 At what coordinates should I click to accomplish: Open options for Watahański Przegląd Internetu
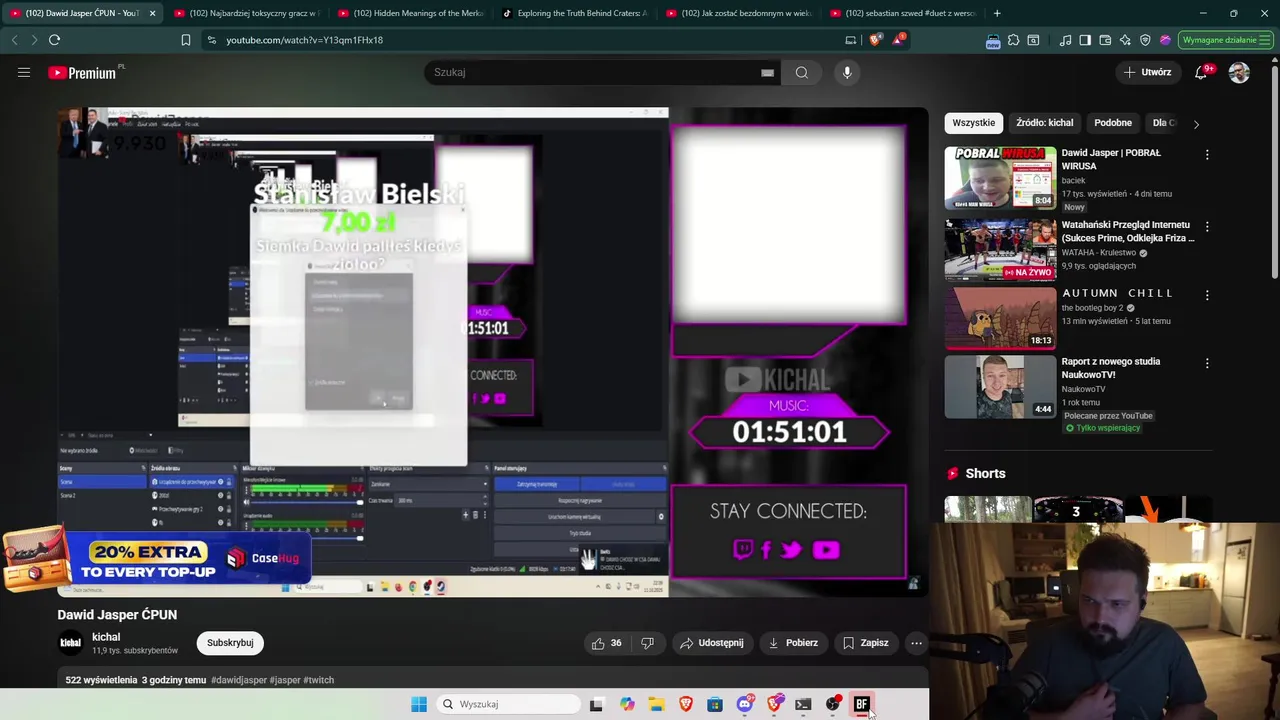(x=1207, y=227)
